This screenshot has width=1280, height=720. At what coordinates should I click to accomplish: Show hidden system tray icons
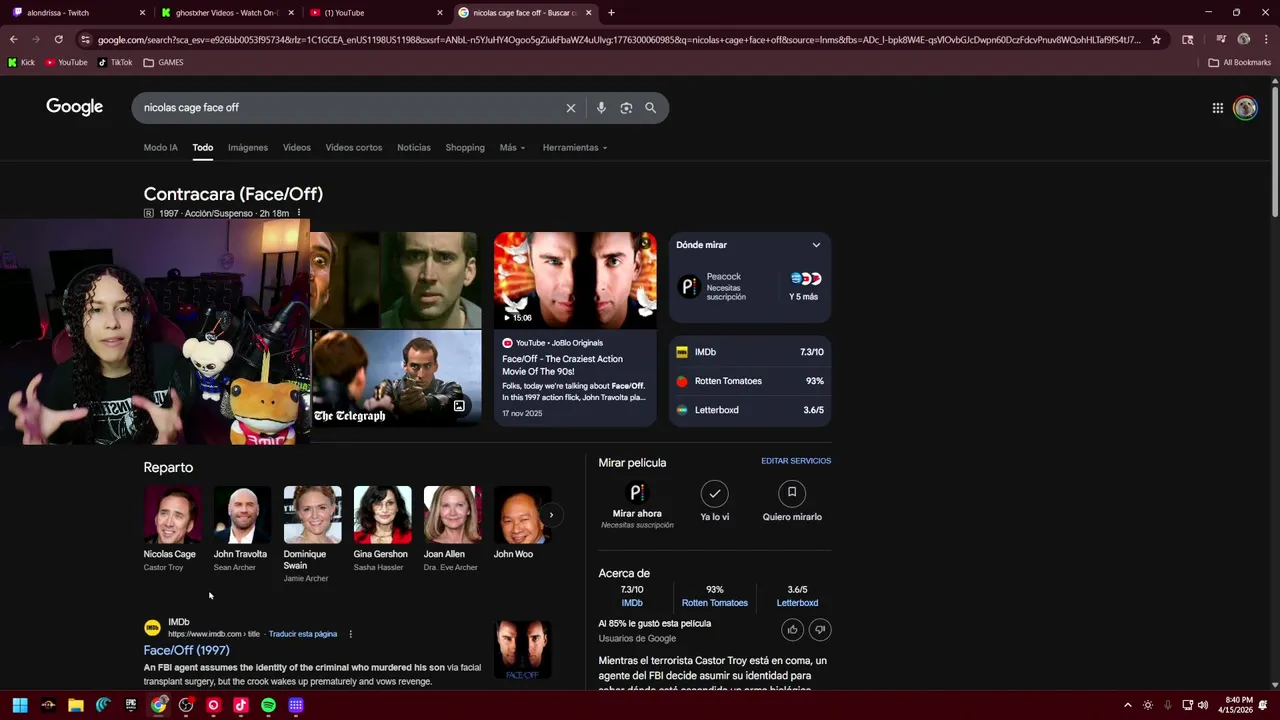coord(1128,705)
